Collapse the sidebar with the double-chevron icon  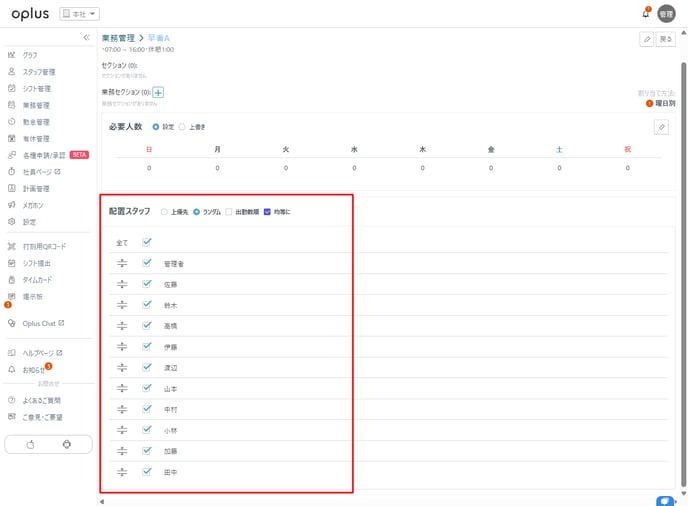pyautogui.click(x=86, y=37)
